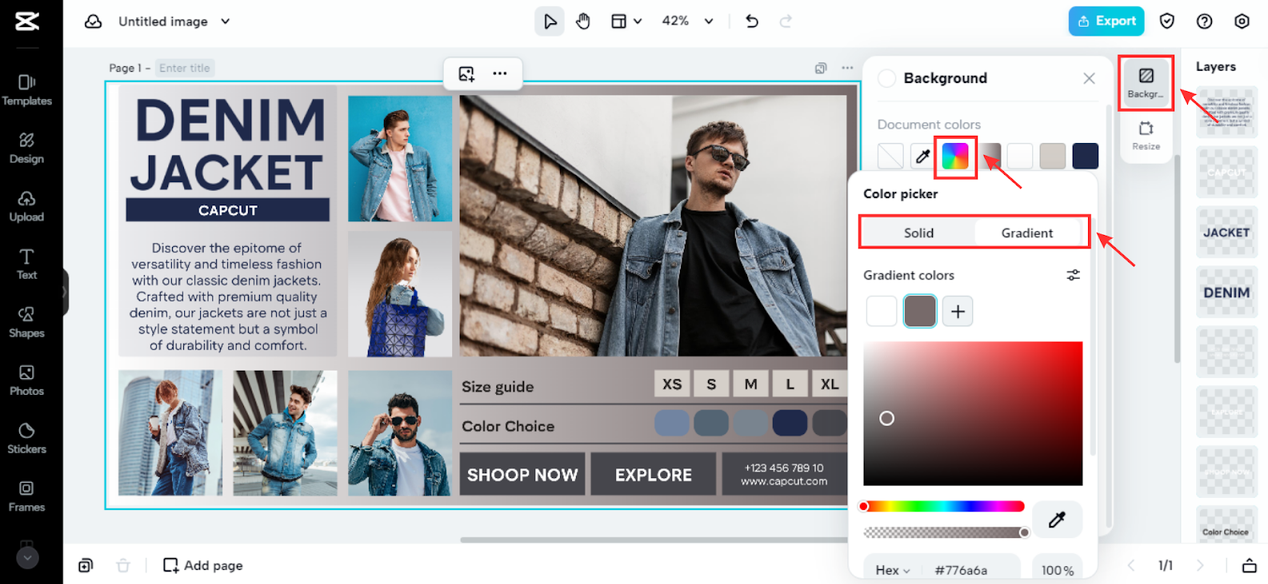Click the opacity transparency slider
Viewport: 1268px width, 584px height.
point(946,533)
